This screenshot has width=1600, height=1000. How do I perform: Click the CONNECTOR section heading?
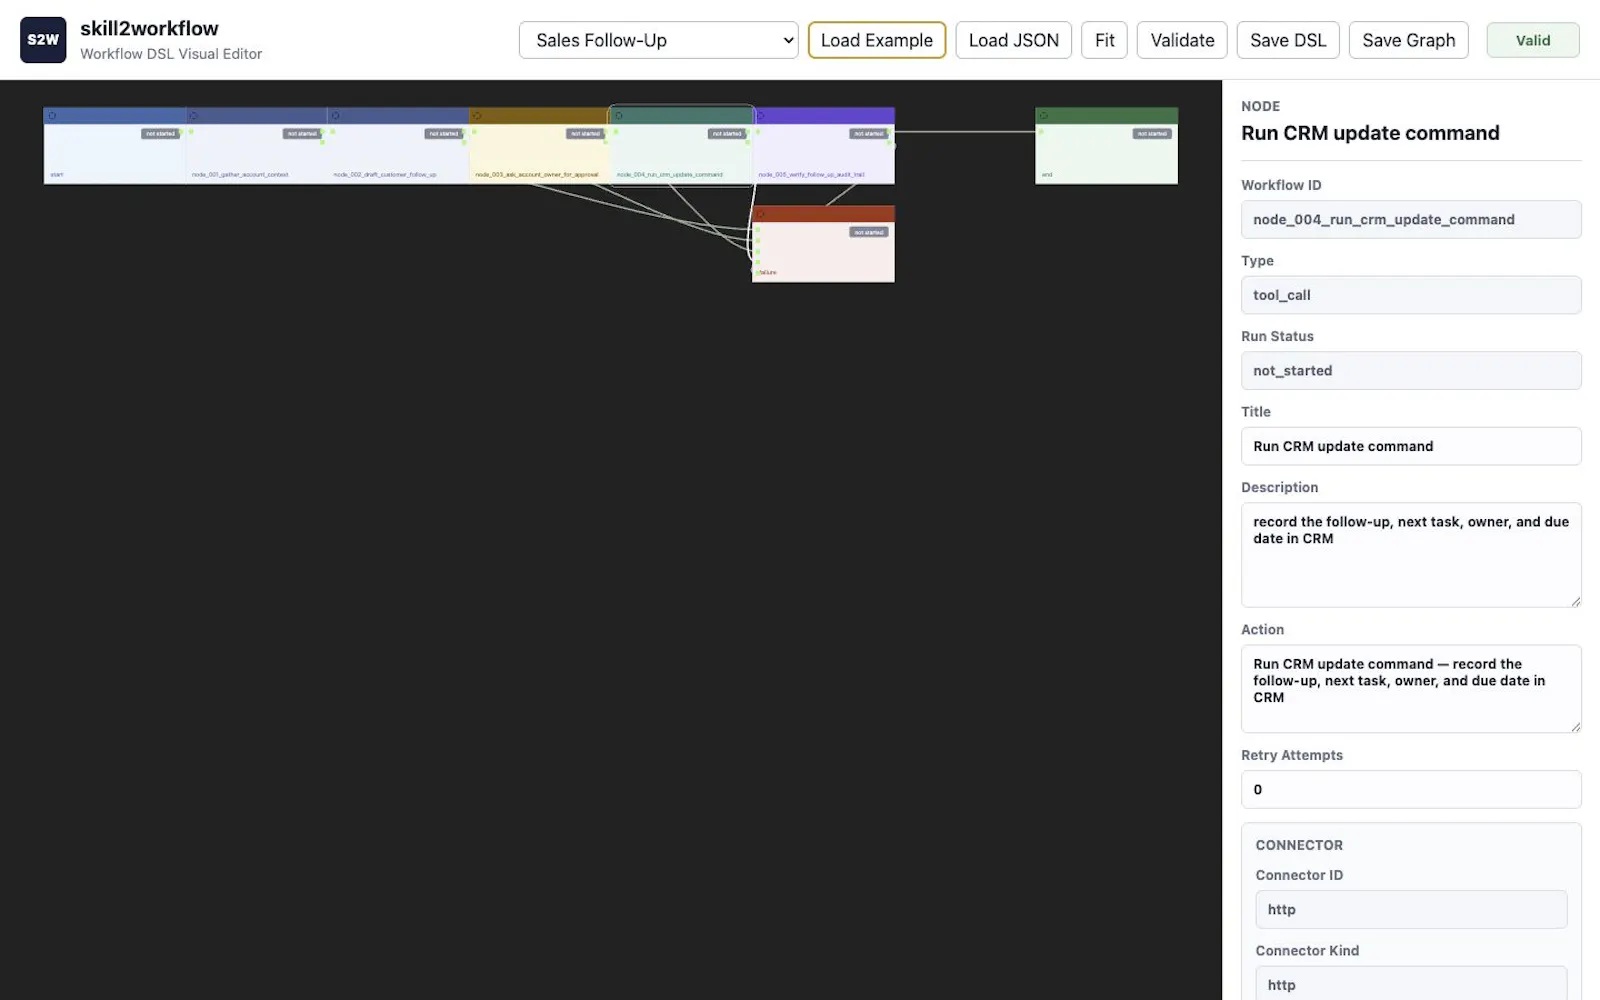pos(1299,845)
